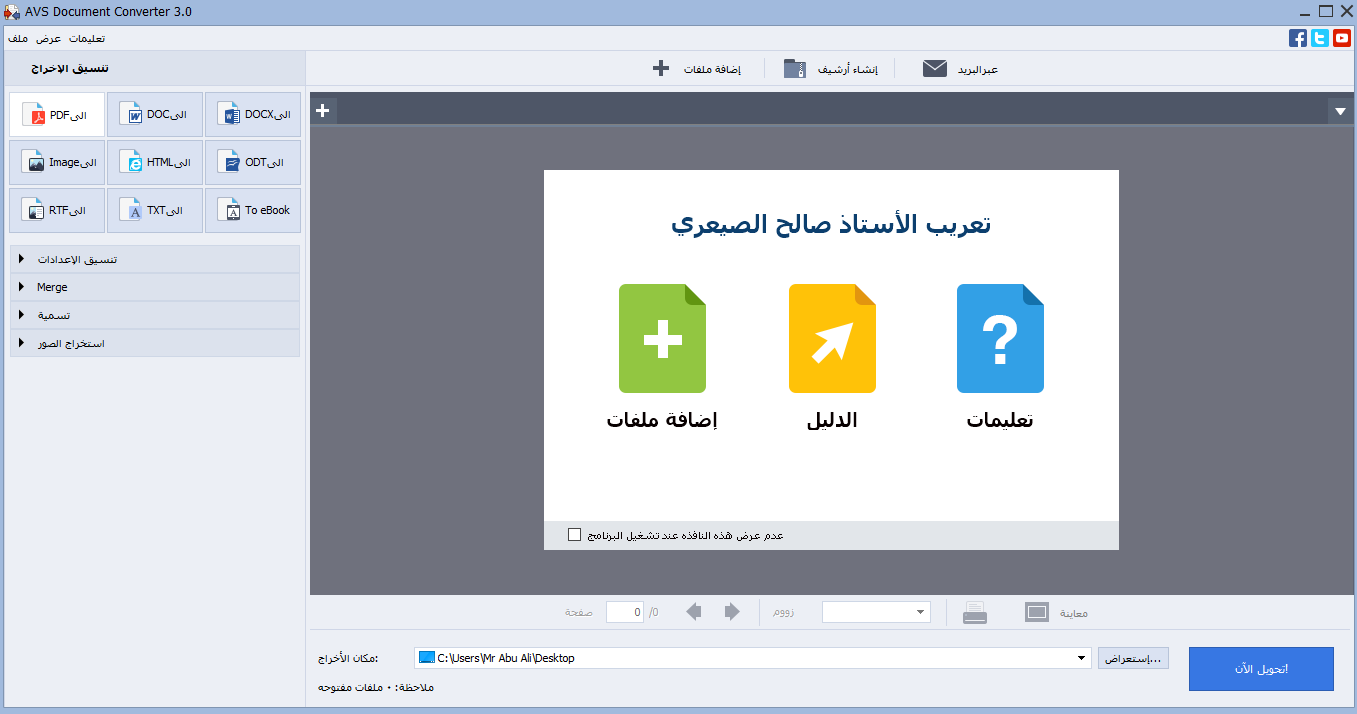This screenshot has height=714, width=1357.
Task: Open the output folder path dropdown
Action: pos(1081,658)
